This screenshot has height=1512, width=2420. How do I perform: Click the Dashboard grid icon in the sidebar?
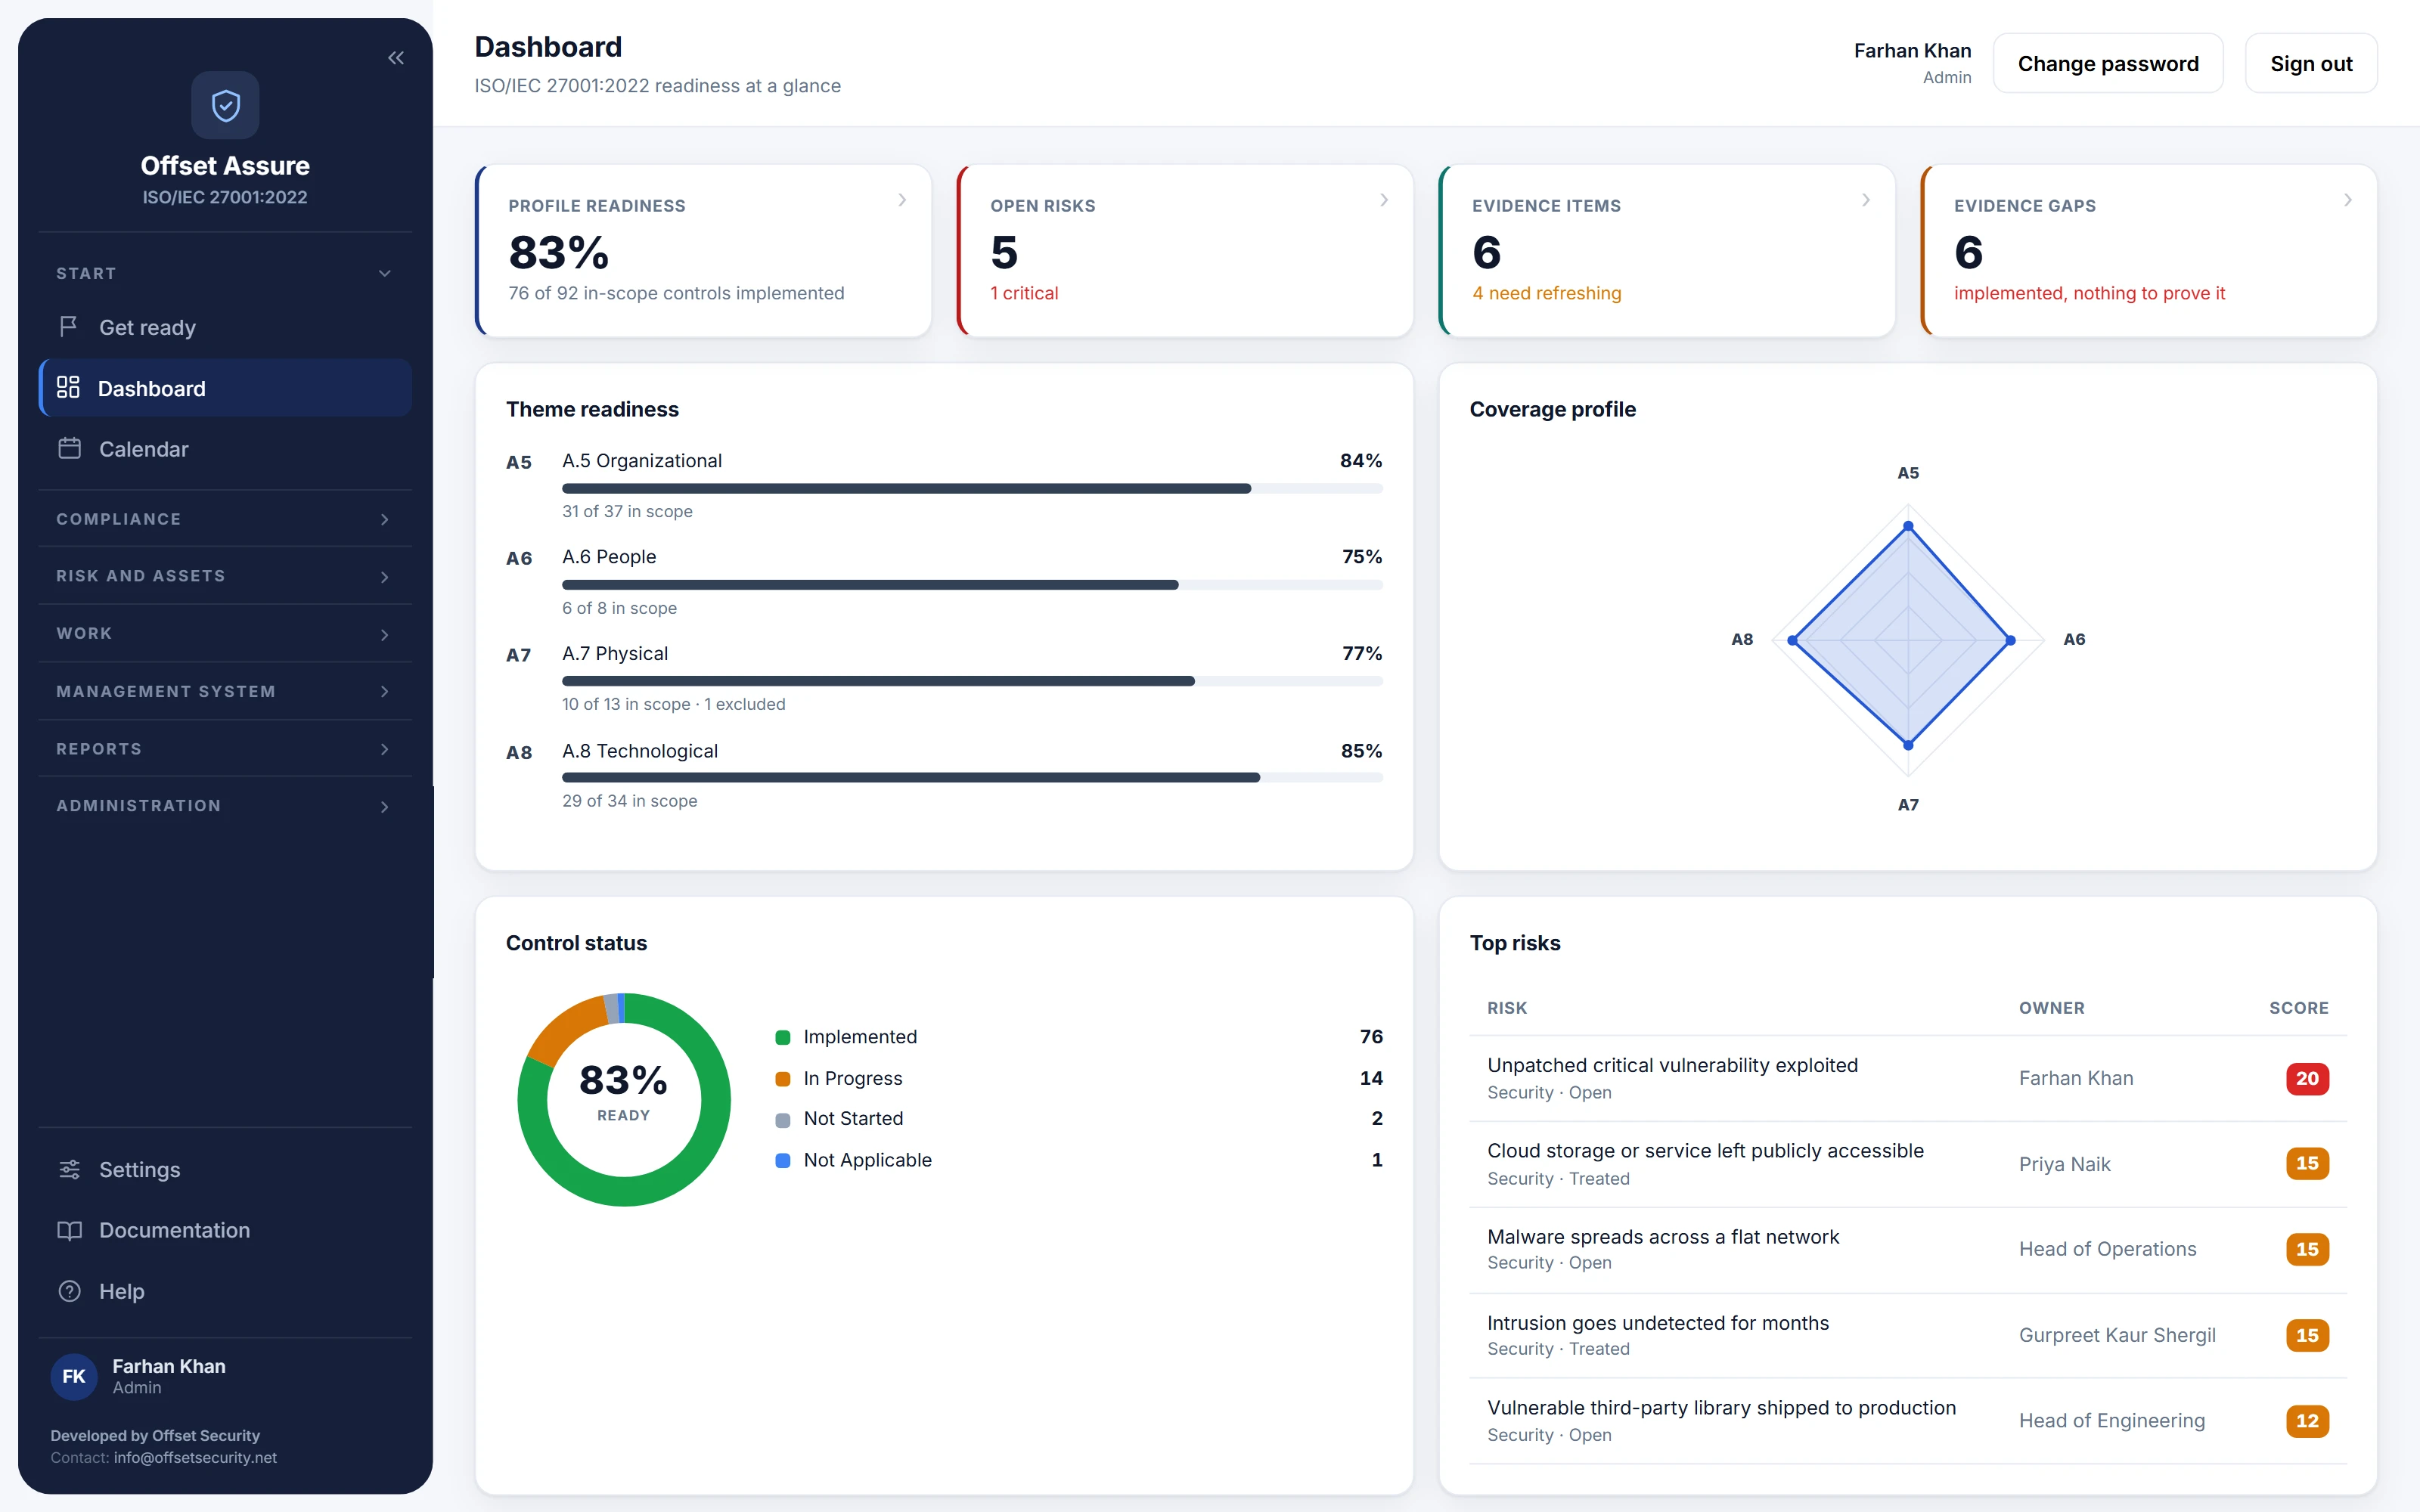(x=68, y=388)
